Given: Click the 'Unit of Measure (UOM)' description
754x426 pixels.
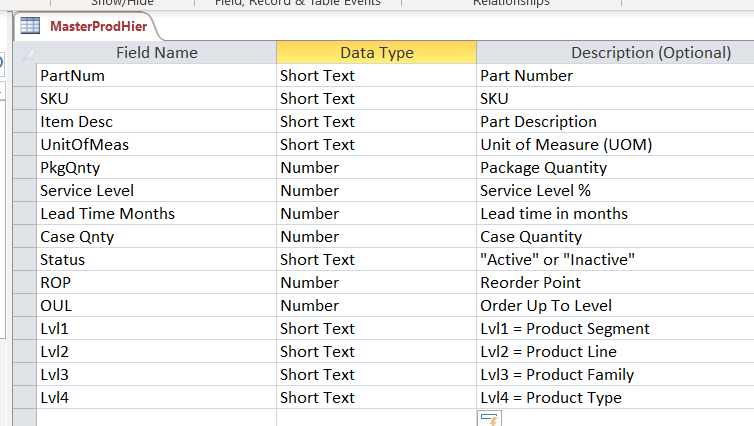Looking at the screenshot, I should pos(616,145).
